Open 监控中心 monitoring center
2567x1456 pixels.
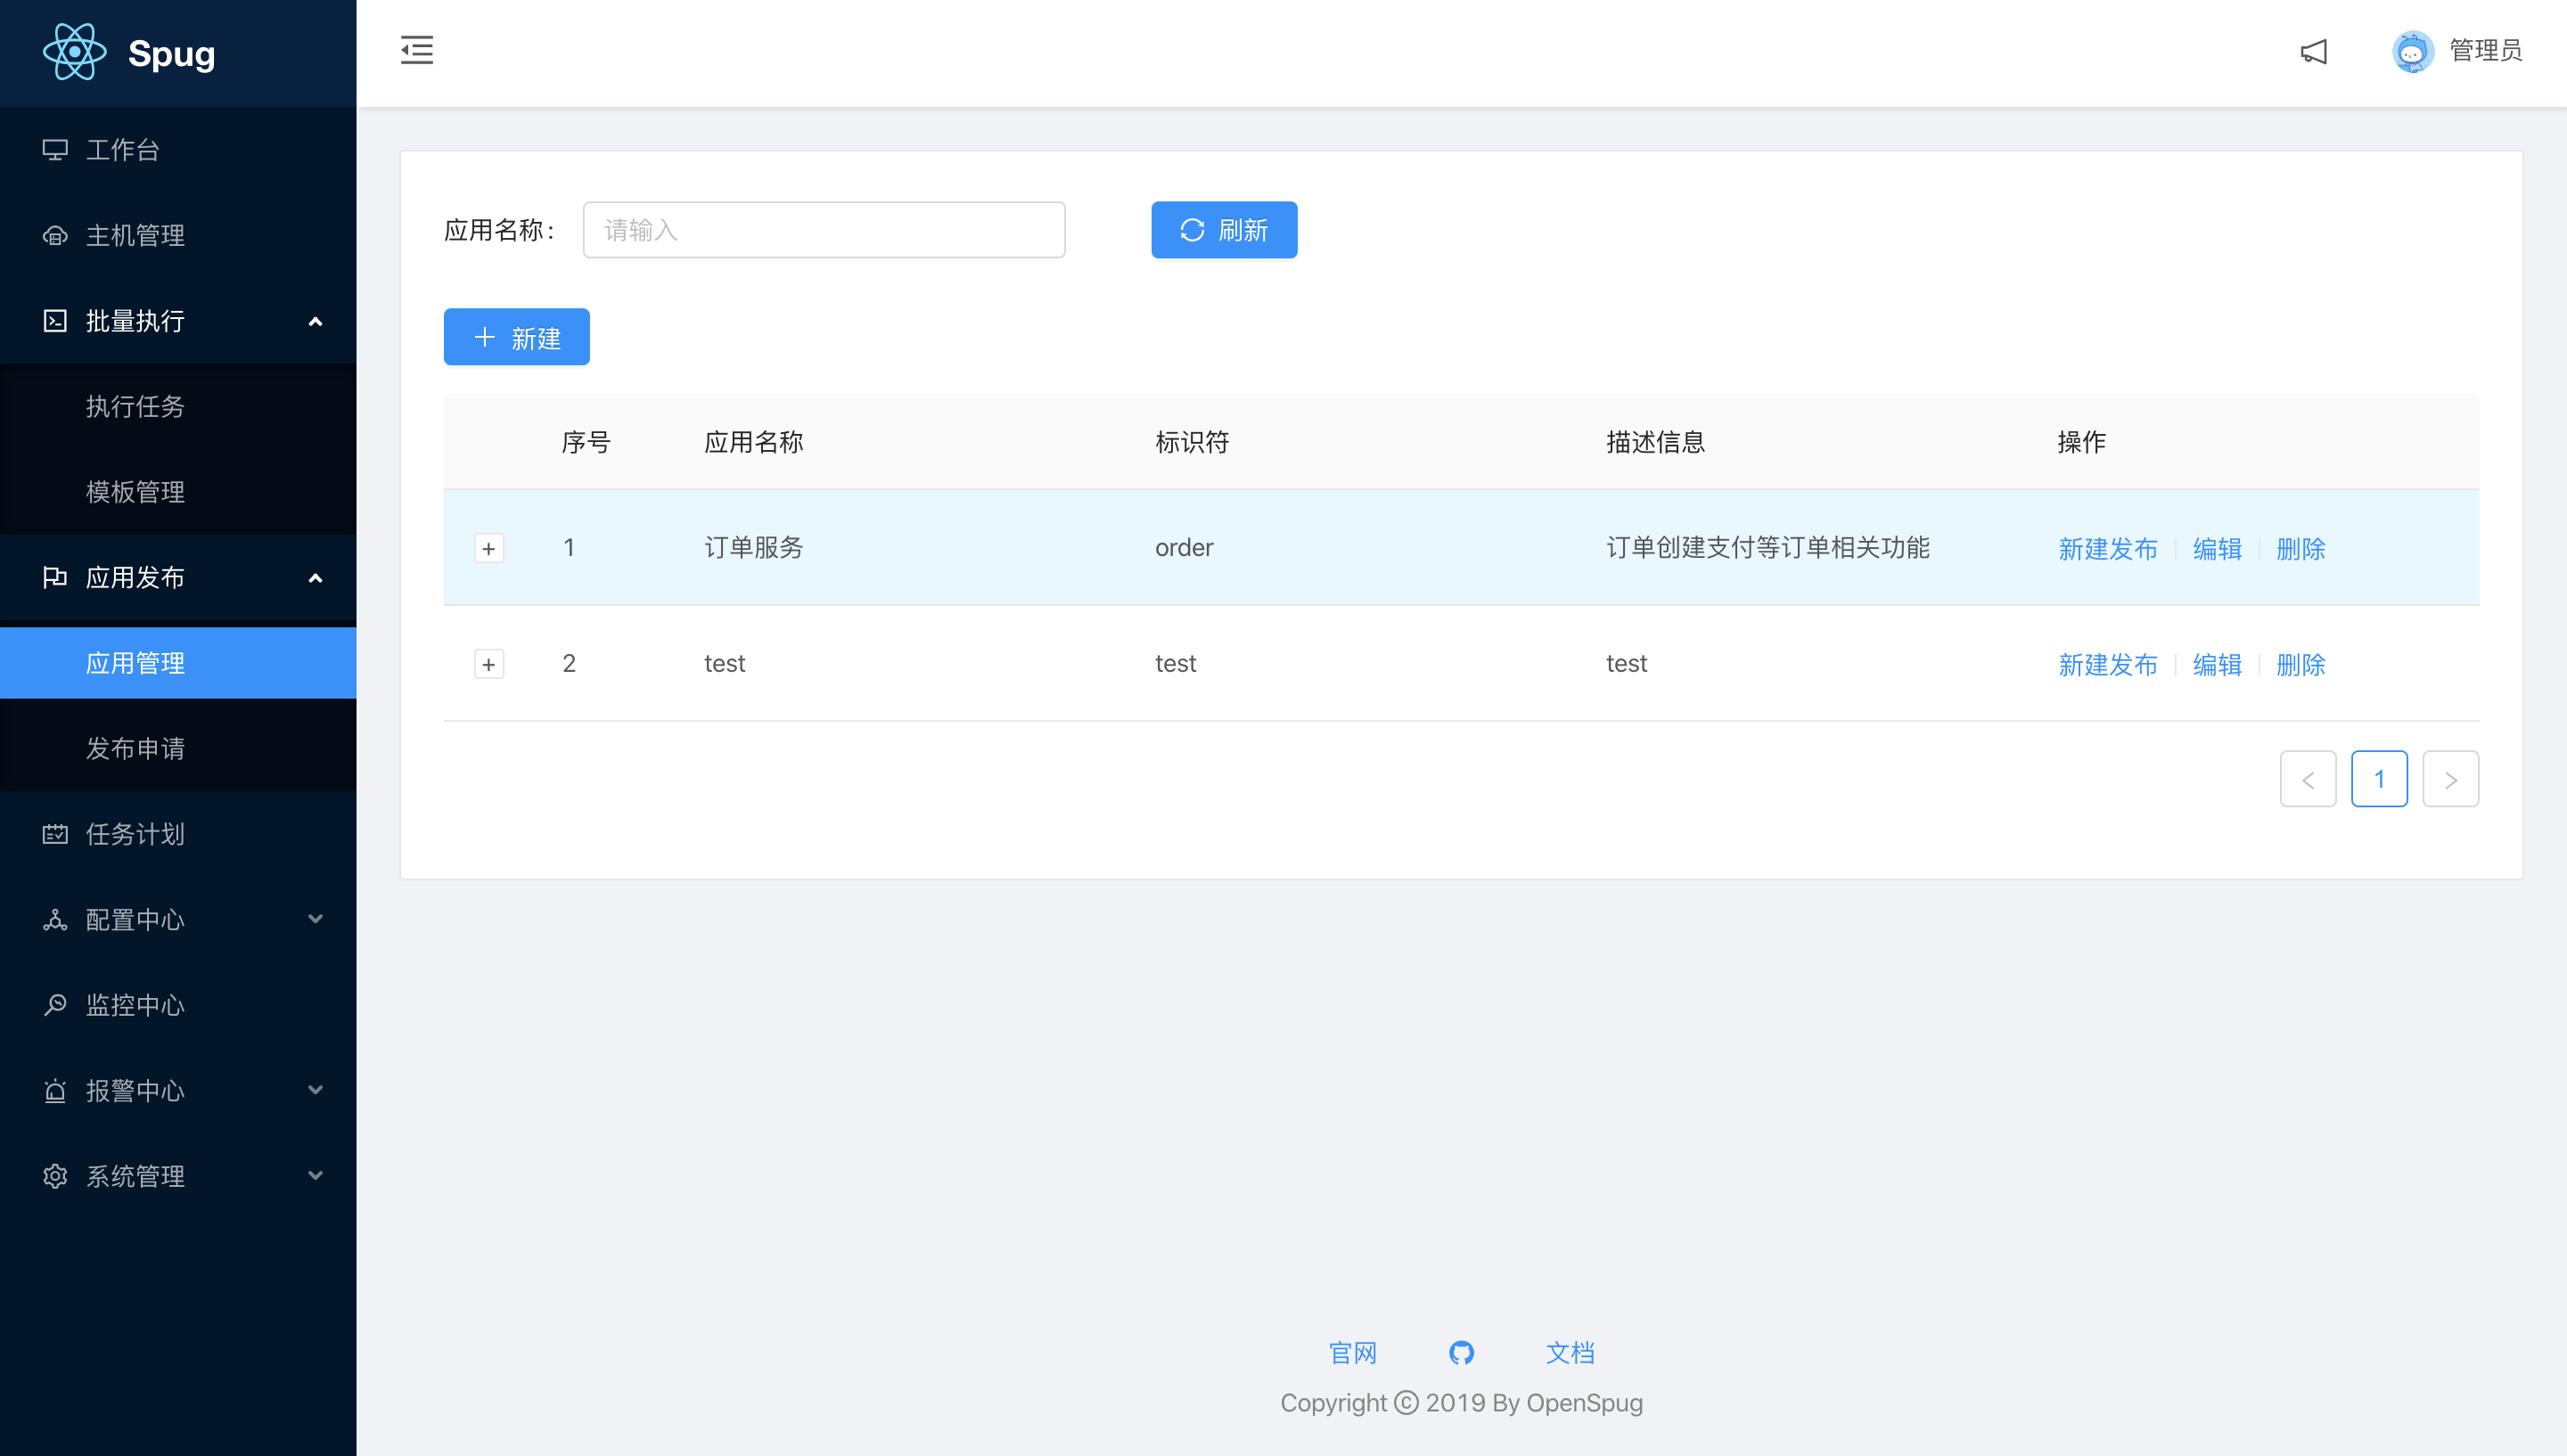135,1005
